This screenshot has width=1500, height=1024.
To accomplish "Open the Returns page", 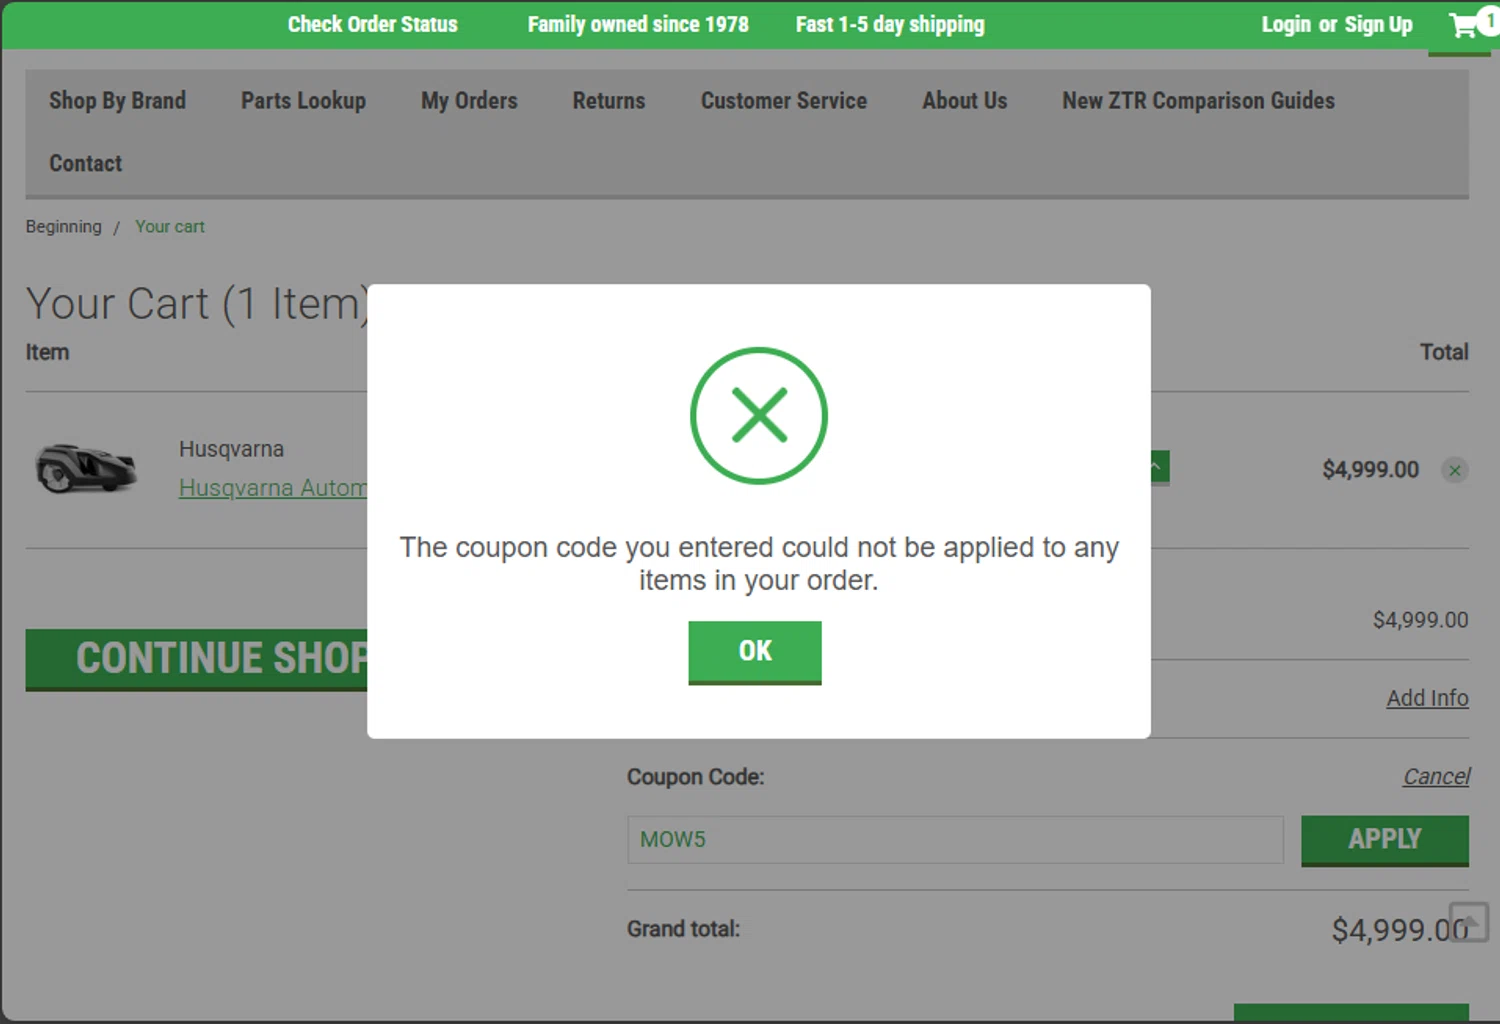I will click(x=608, y=101).
